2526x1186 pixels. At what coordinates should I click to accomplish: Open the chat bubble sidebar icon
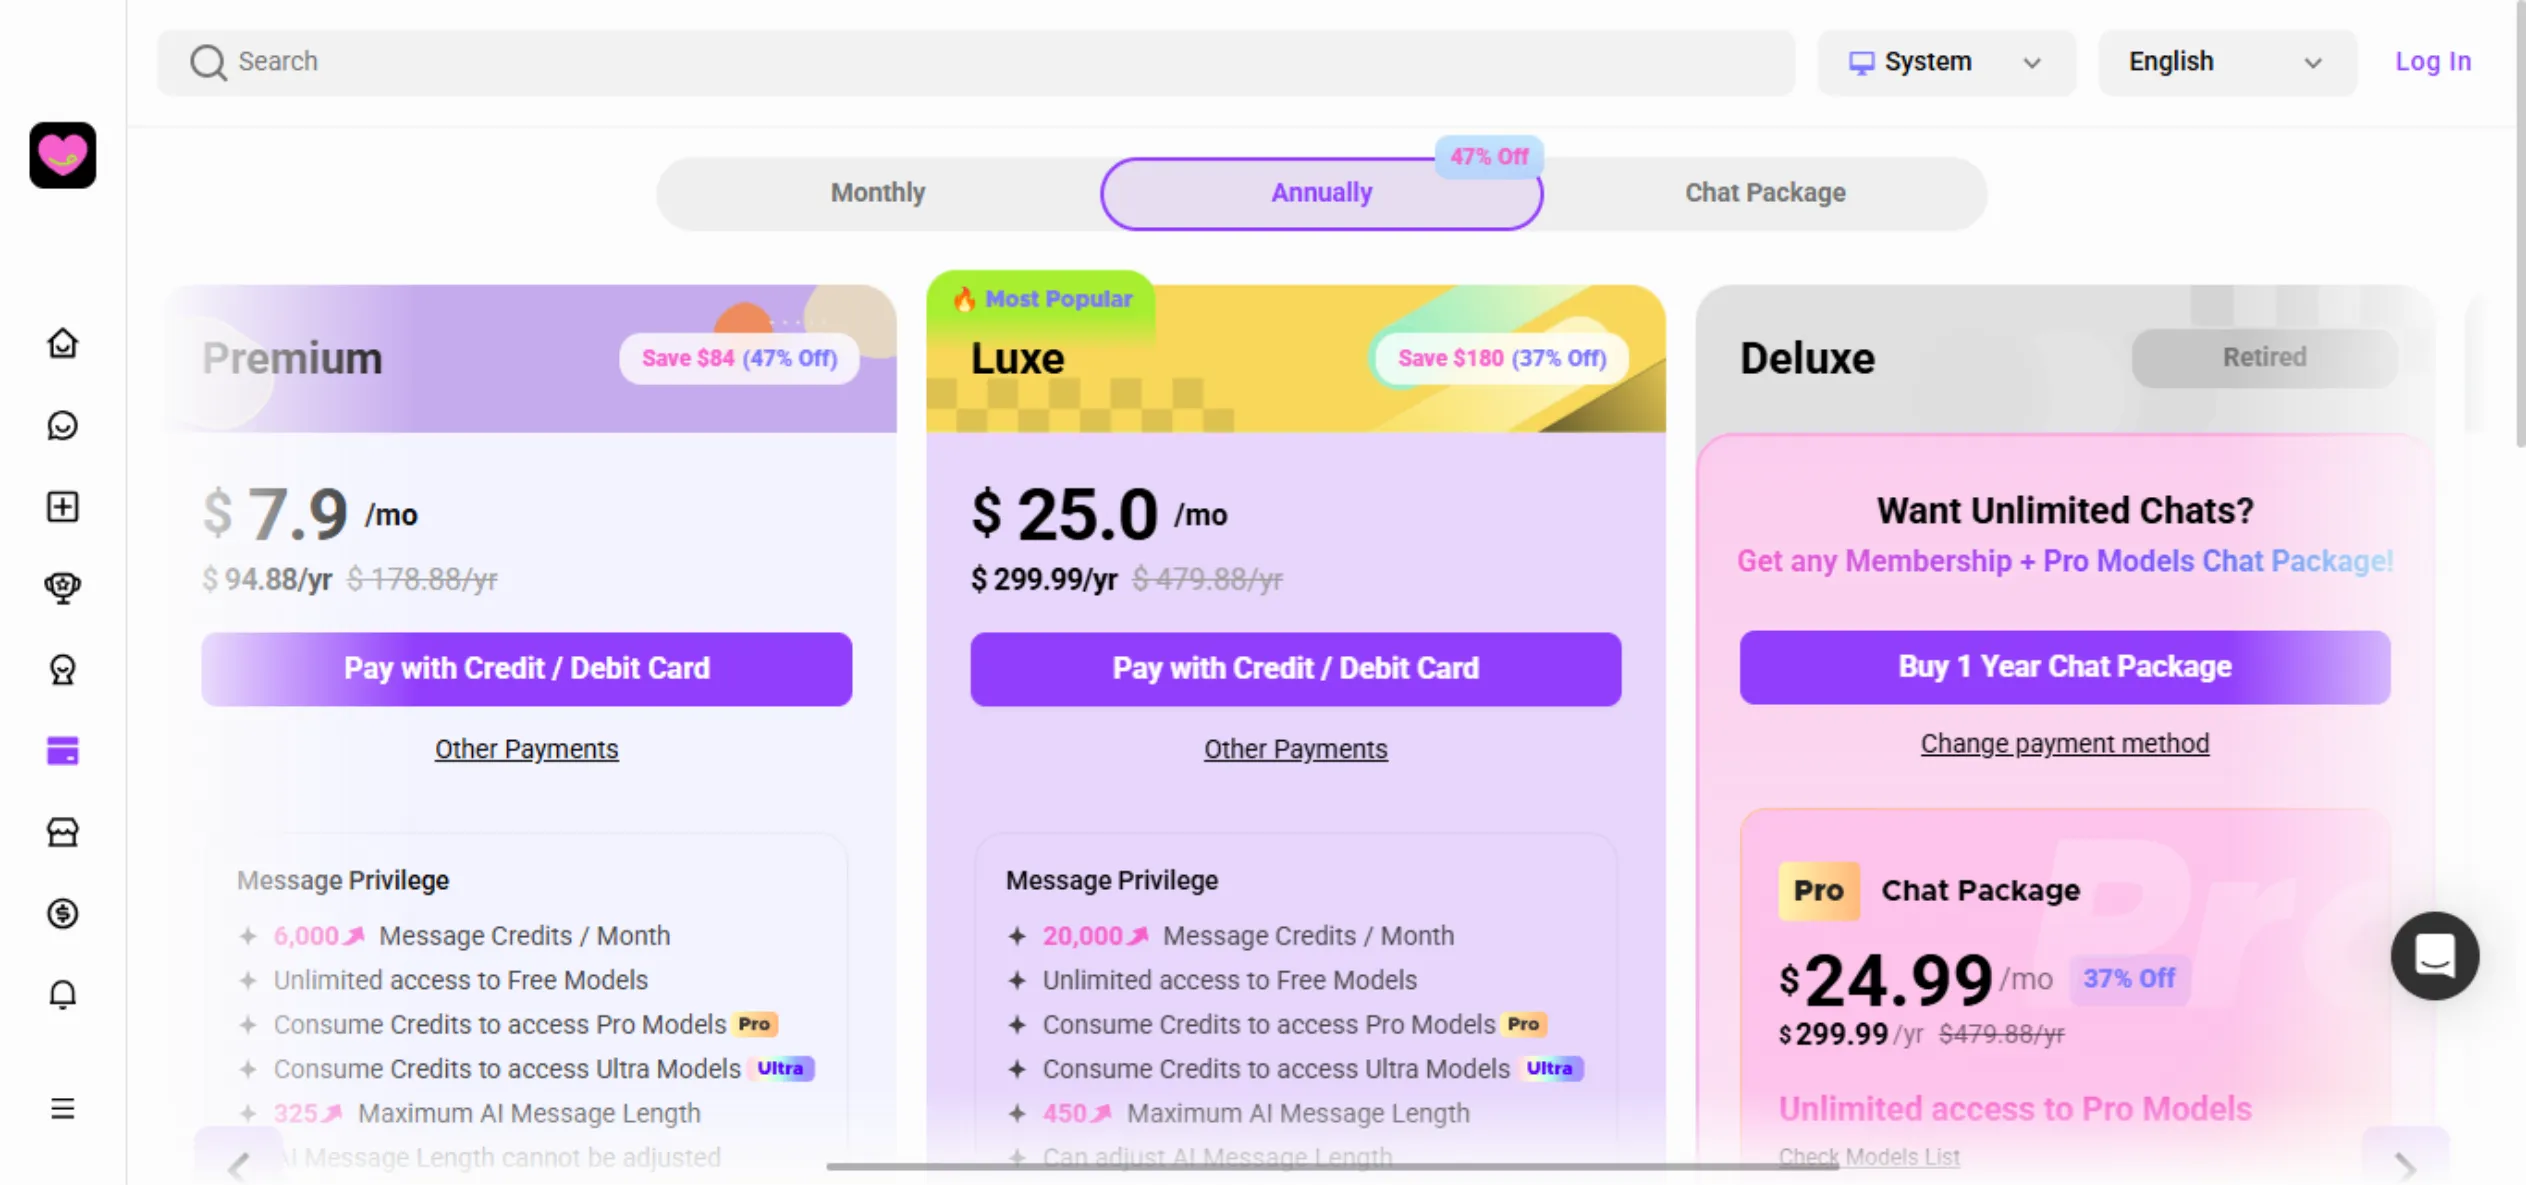tap(62, 425)
